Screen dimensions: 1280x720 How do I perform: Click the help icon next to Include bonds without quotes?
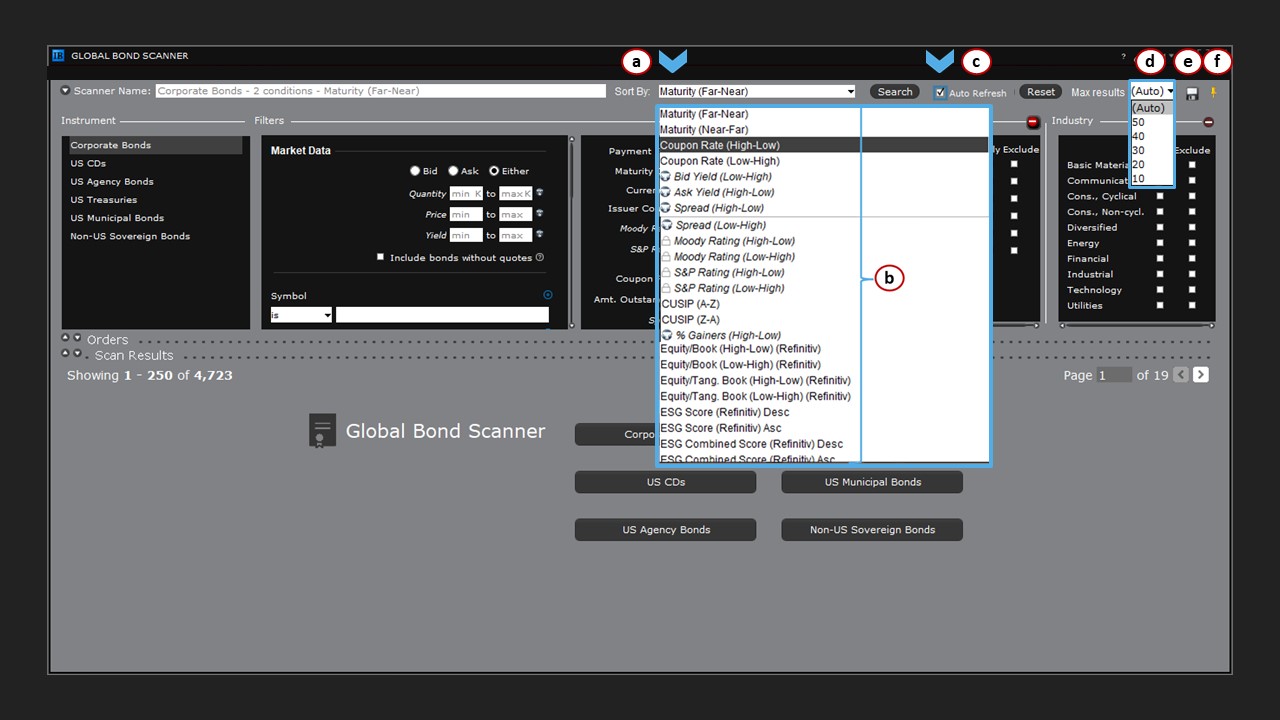(540, 257)
